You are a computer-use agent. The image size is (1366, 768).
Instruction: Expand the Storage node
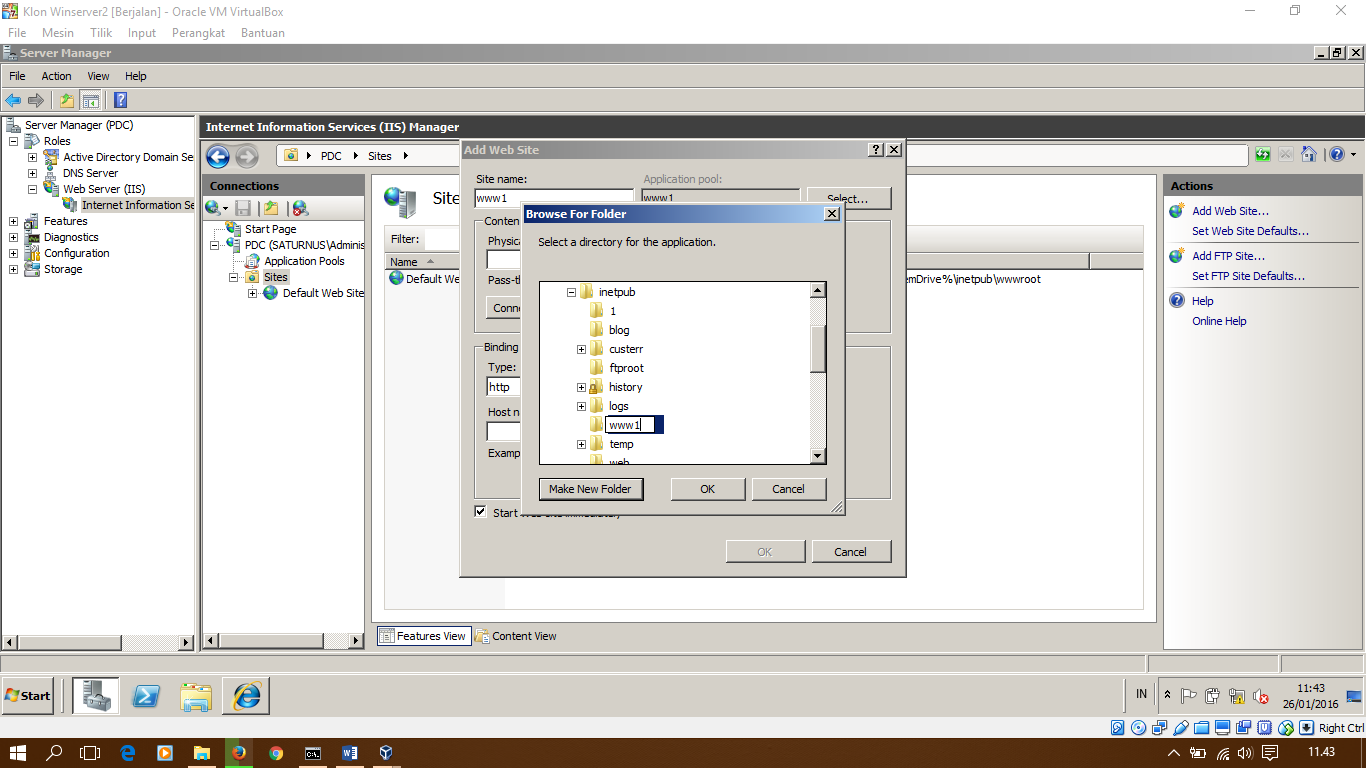coord(14,269)
